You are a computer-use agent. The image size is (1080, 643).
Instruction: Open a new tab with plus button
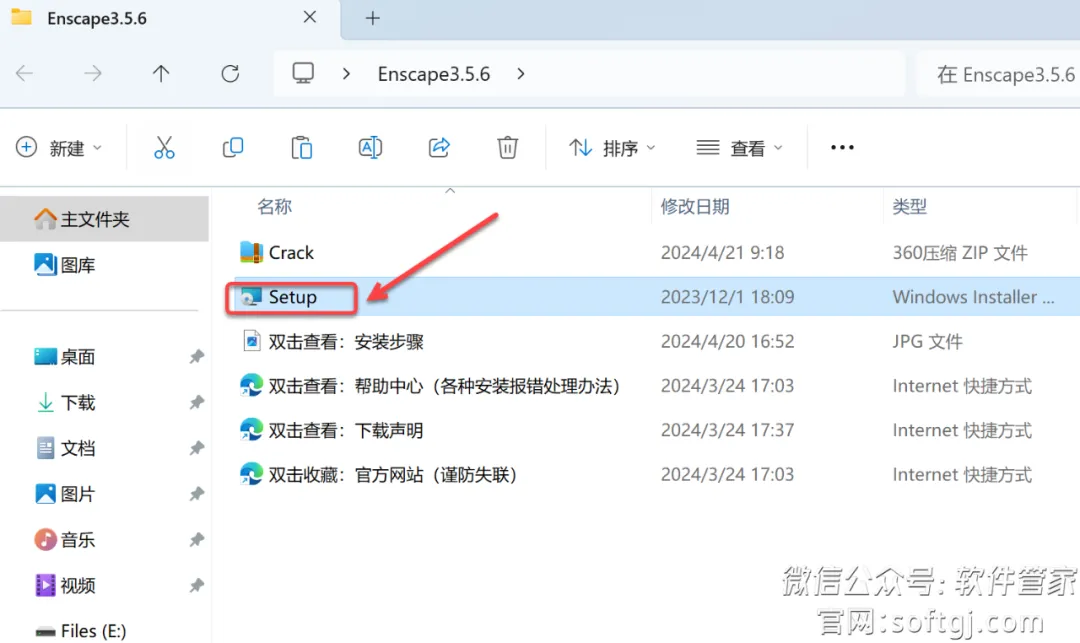coord(373,18)
